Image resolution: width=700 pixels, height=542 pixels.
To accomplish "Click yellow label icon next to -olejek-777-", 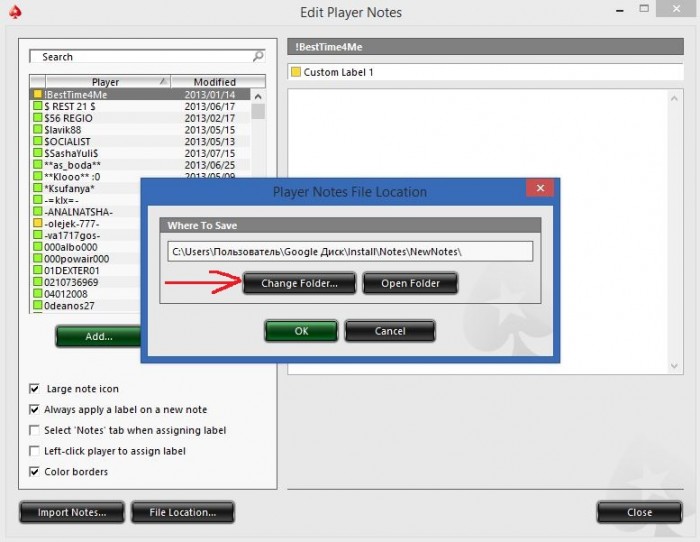I will (x=38, y=223).
